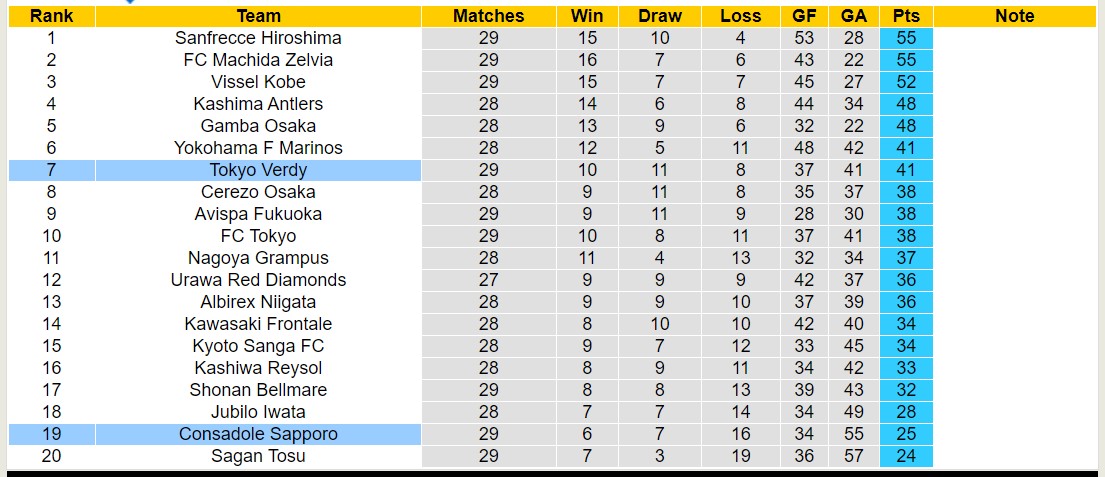This screenshot has height=477, width=1105.
Task: Click the GF column header
Action: click(x=804, y=16)
